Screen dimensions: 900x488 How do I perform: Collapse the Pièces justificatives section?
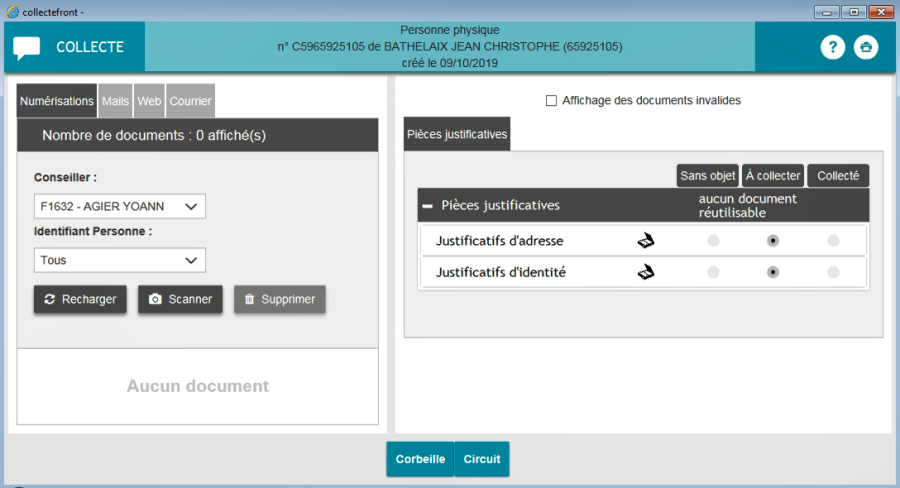tap(428, 205)
